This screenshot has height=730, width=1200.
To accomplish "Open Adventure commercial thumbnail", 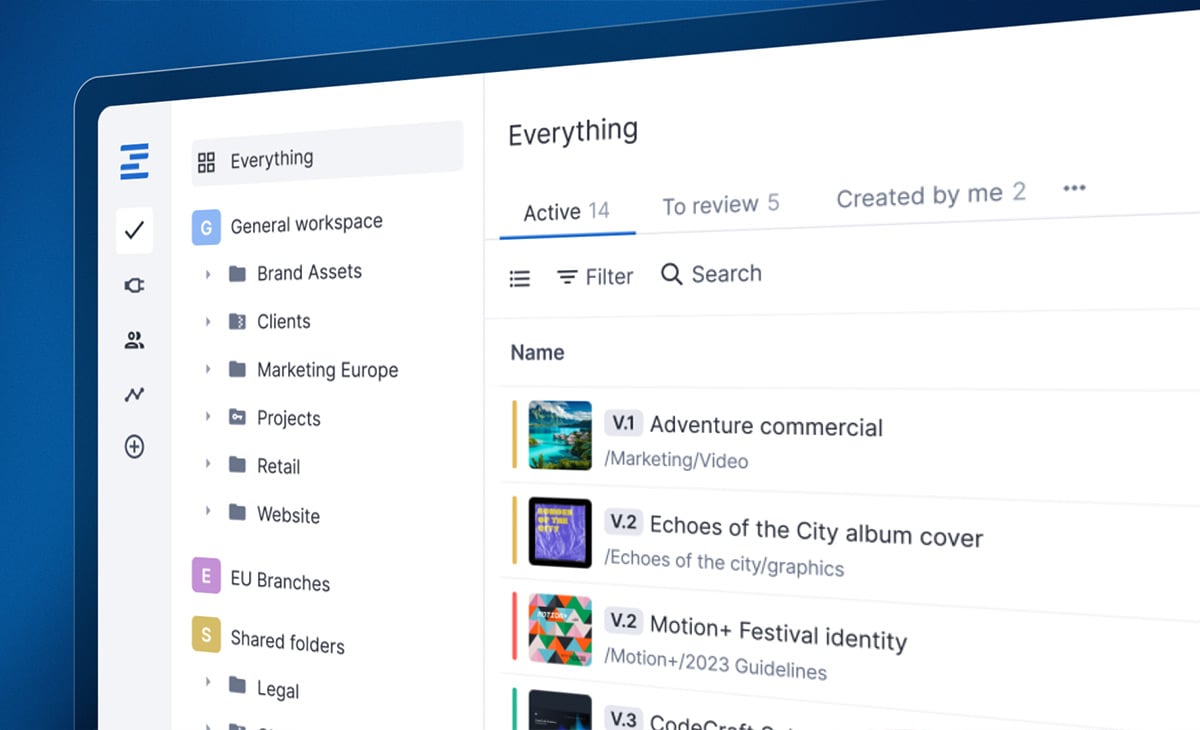I will (560, 434).
